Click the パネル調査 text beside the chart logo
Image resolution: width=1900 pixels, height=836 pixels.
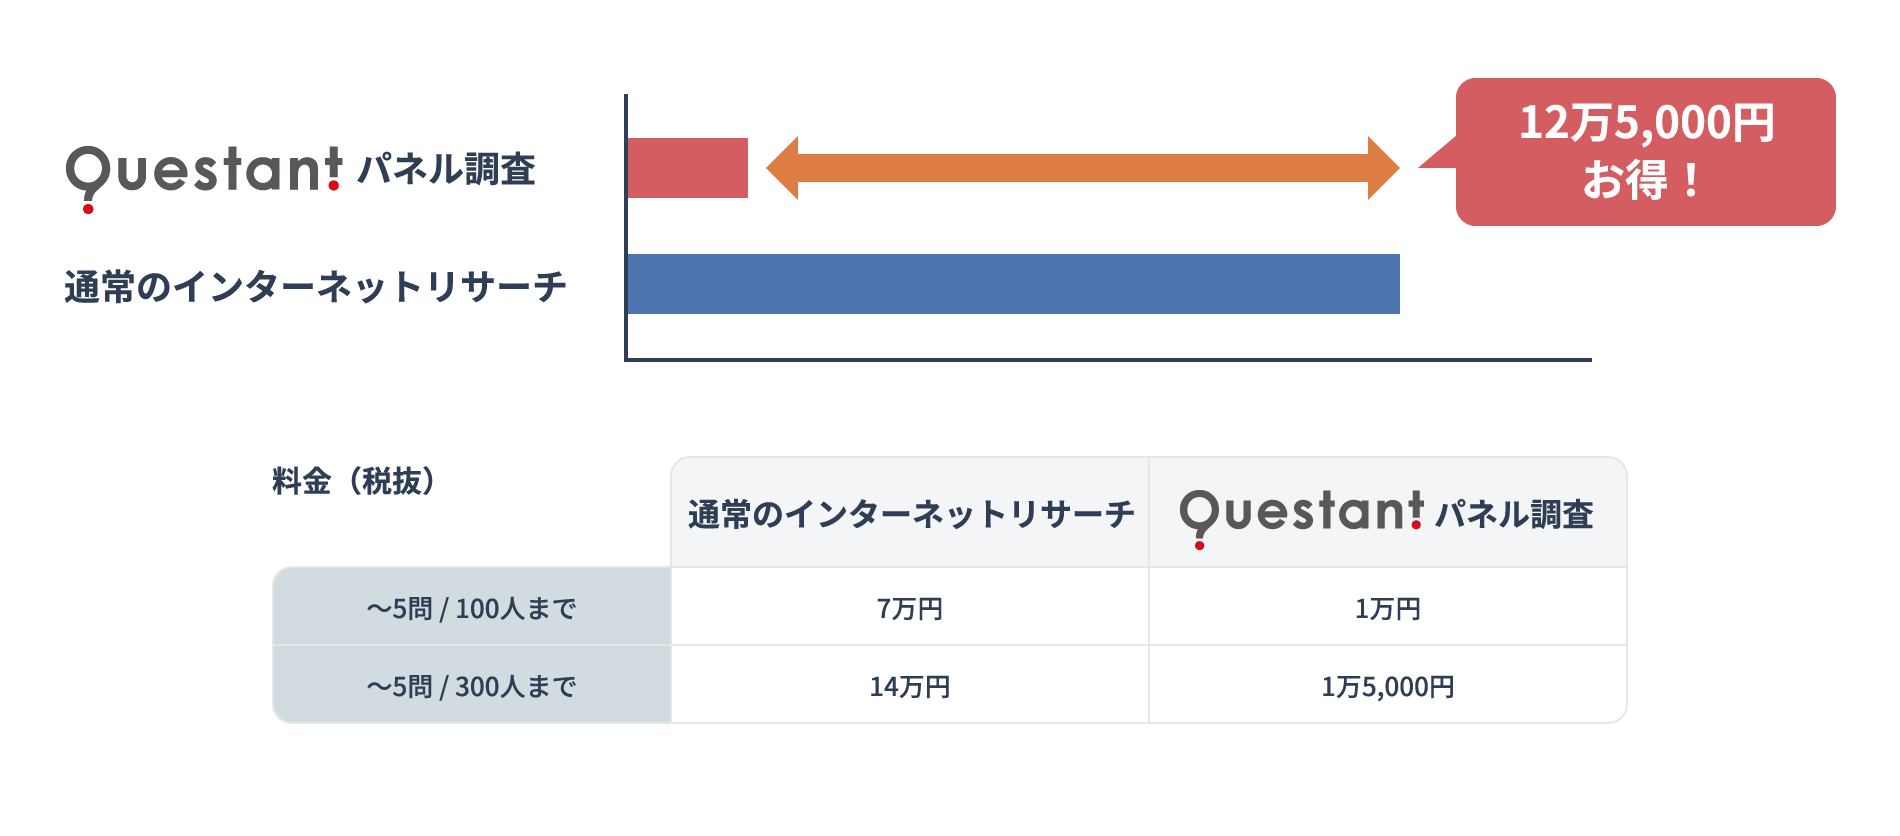pos(446,170)
